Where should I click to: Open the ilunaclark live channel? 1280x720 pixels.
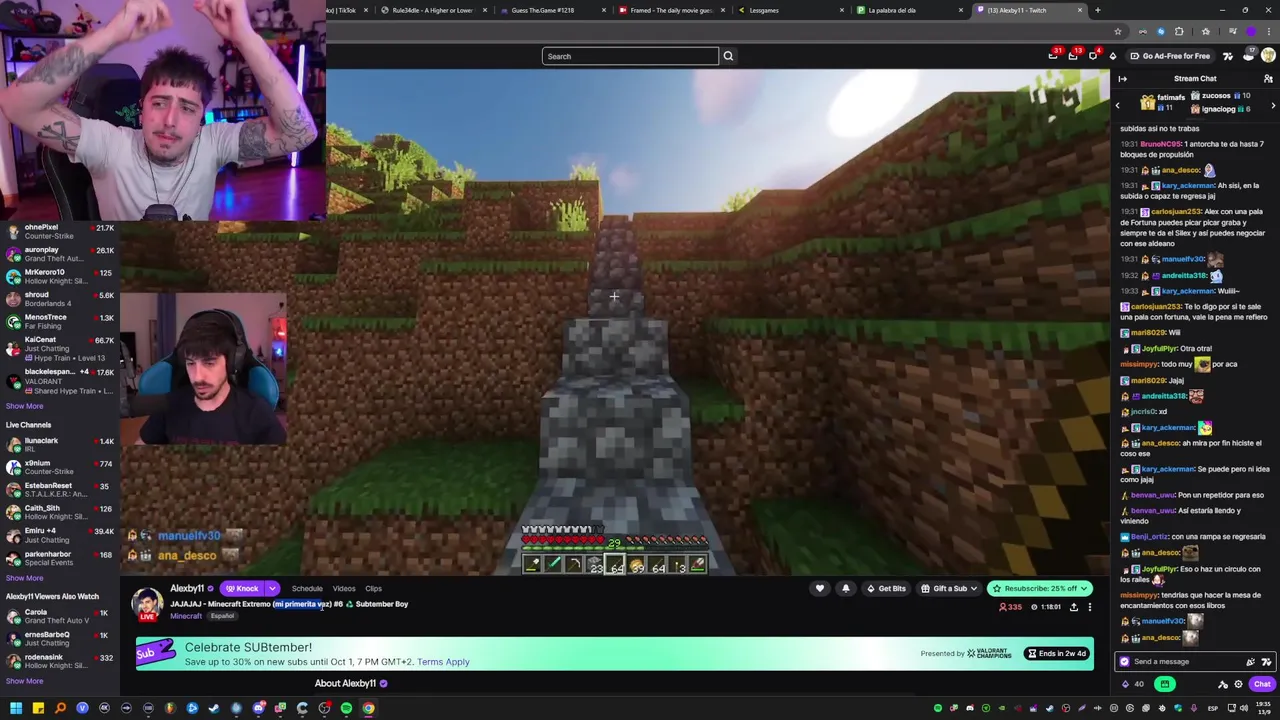click(x=60, y=445)
